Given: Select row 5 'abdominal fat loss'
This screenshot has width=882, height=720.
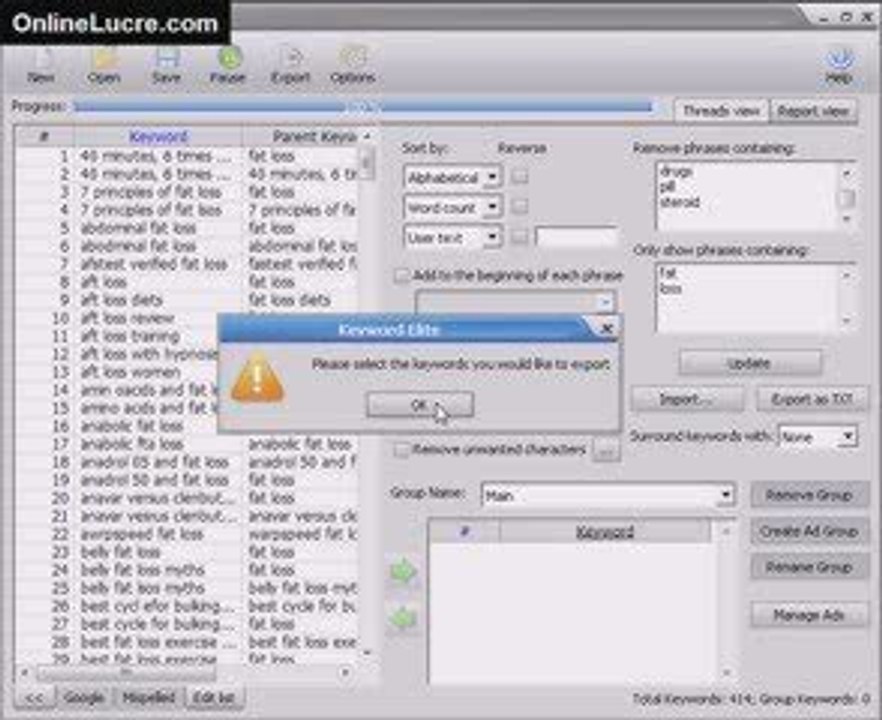Looking at the screenshot, I should pyautogui.click(x=187, y=228).
